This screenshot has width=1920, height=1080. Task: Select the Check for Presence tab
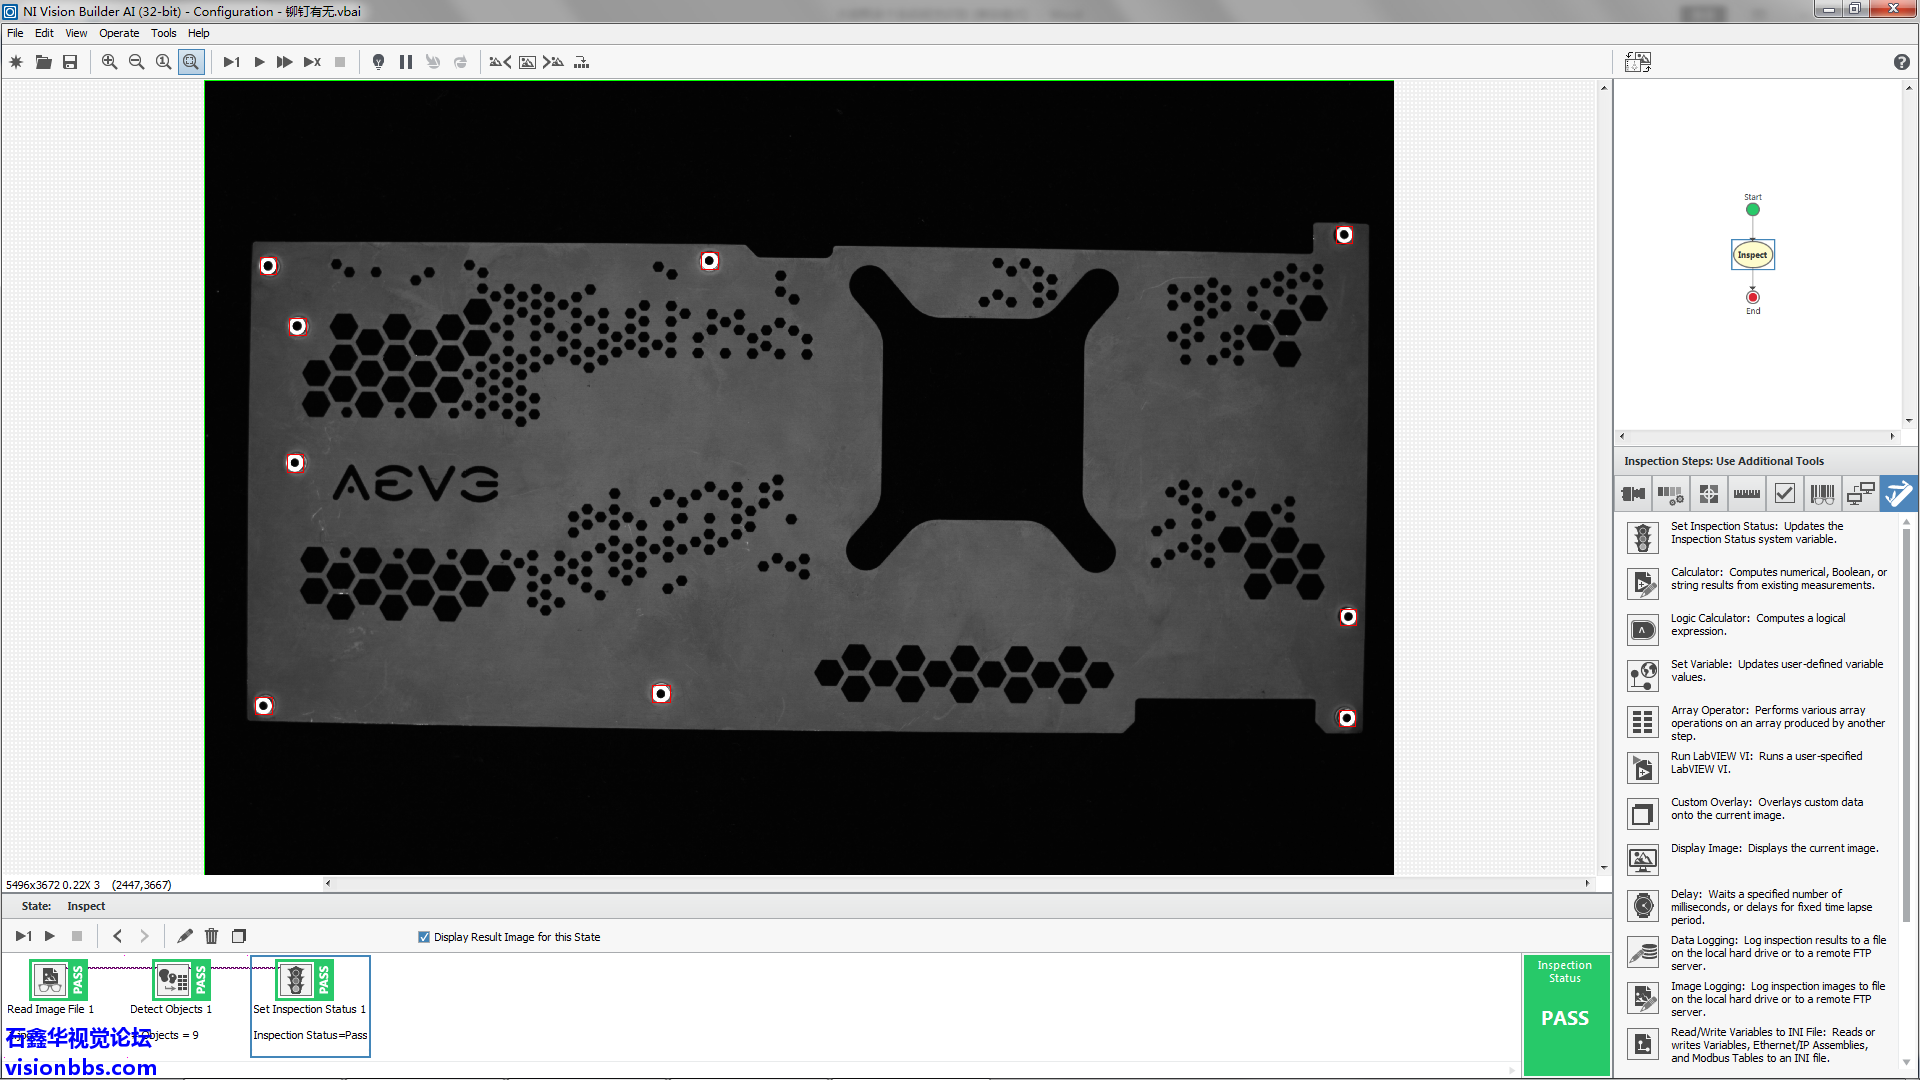1785,493
